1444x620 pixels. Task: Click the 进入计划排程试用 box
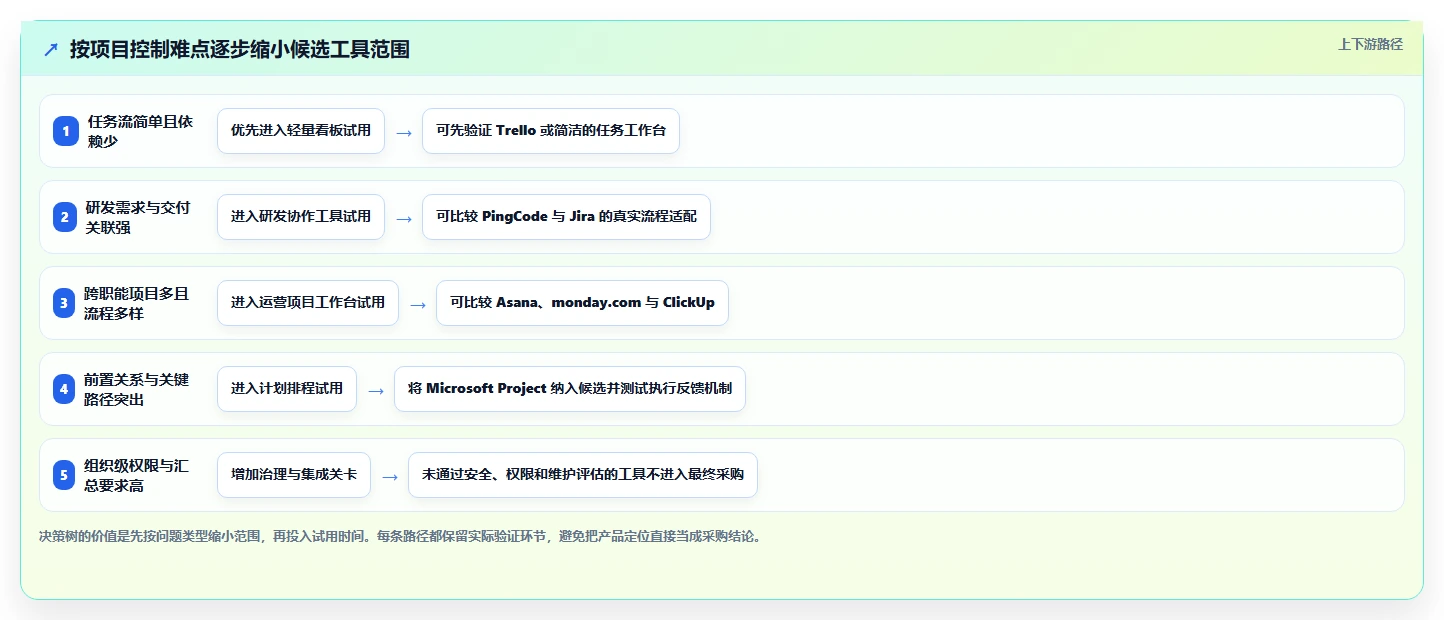click(287, 389)
